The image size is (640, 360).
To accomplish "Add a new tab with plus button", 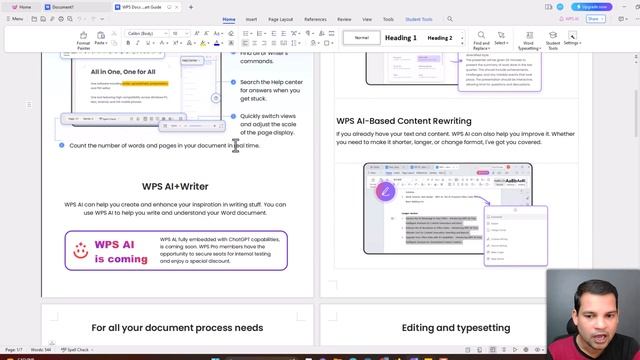I will click(x=191, y=7).
